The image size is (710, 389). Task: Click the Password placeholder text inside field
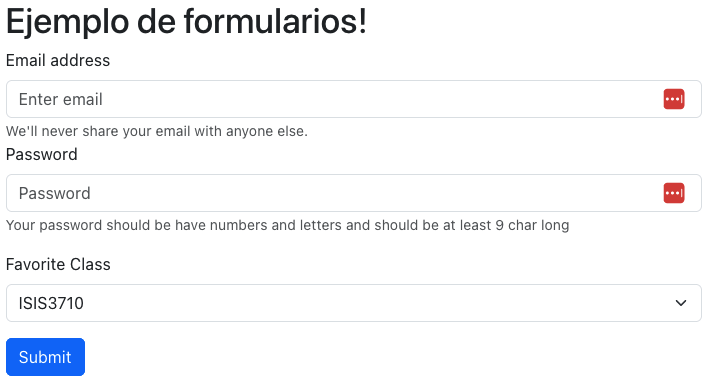click(55, 194)
